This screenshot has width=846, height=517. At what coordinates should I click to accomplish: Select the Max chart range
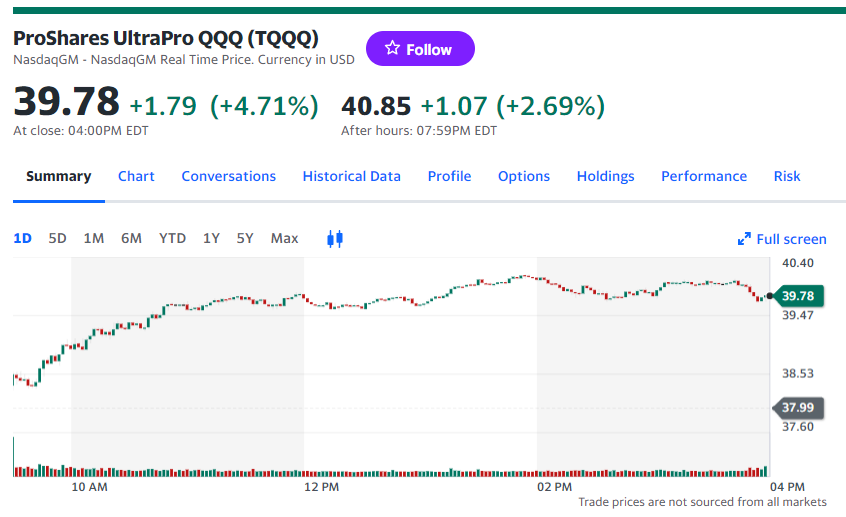point(284,239)
